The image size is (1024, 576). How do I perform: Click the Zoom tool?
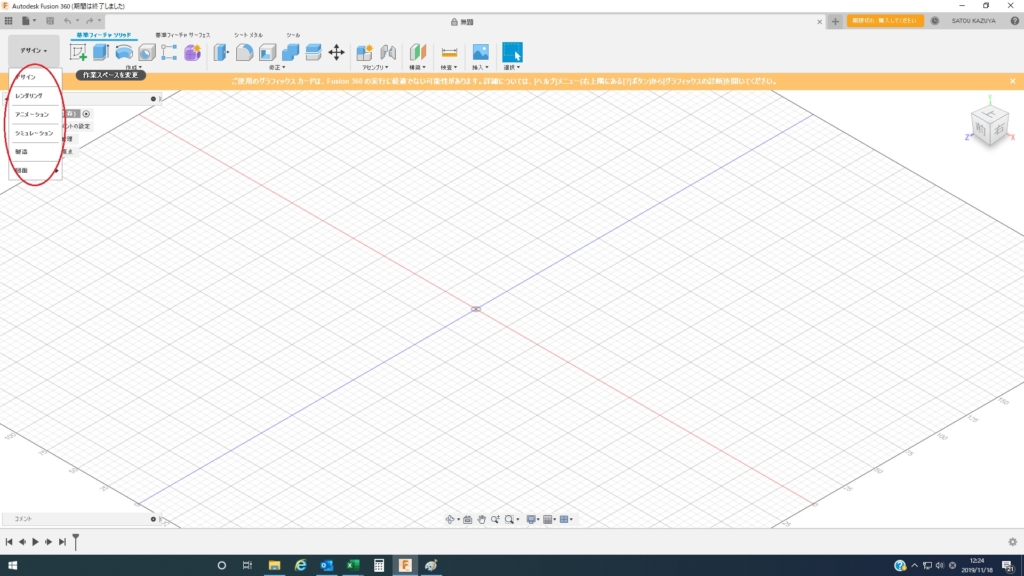click(495, 520)
